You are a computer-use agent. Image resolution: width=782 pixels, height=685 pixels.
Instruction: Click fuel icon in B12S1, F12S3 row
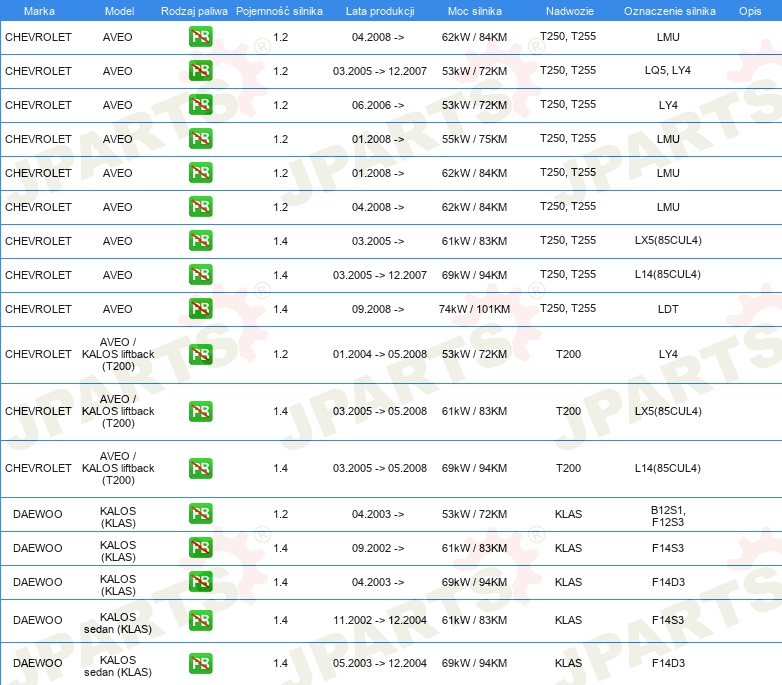(200, 514)
